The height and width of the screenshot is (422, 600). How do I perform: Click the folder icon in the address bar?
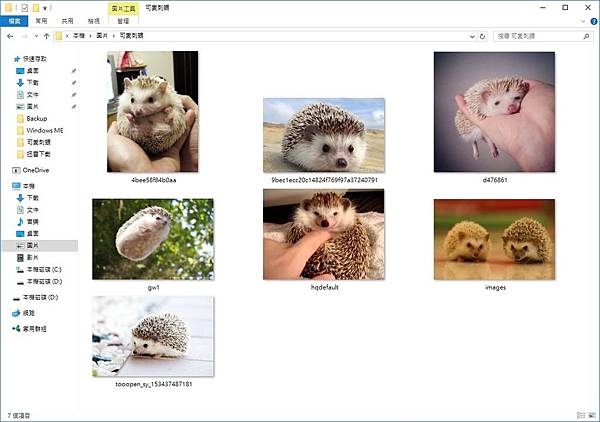pos(59,36)
